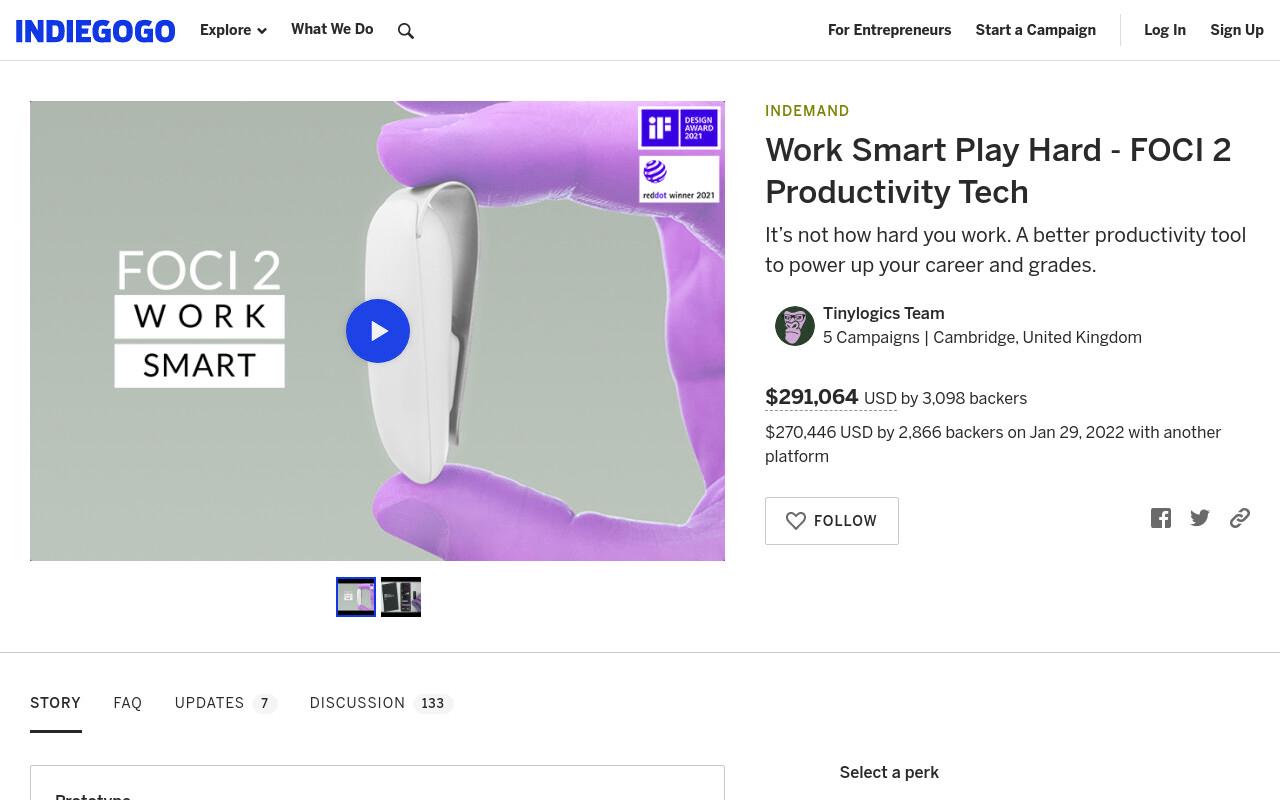Select the Story tab
Screen dimensions: 1280x800
(55, 703)
